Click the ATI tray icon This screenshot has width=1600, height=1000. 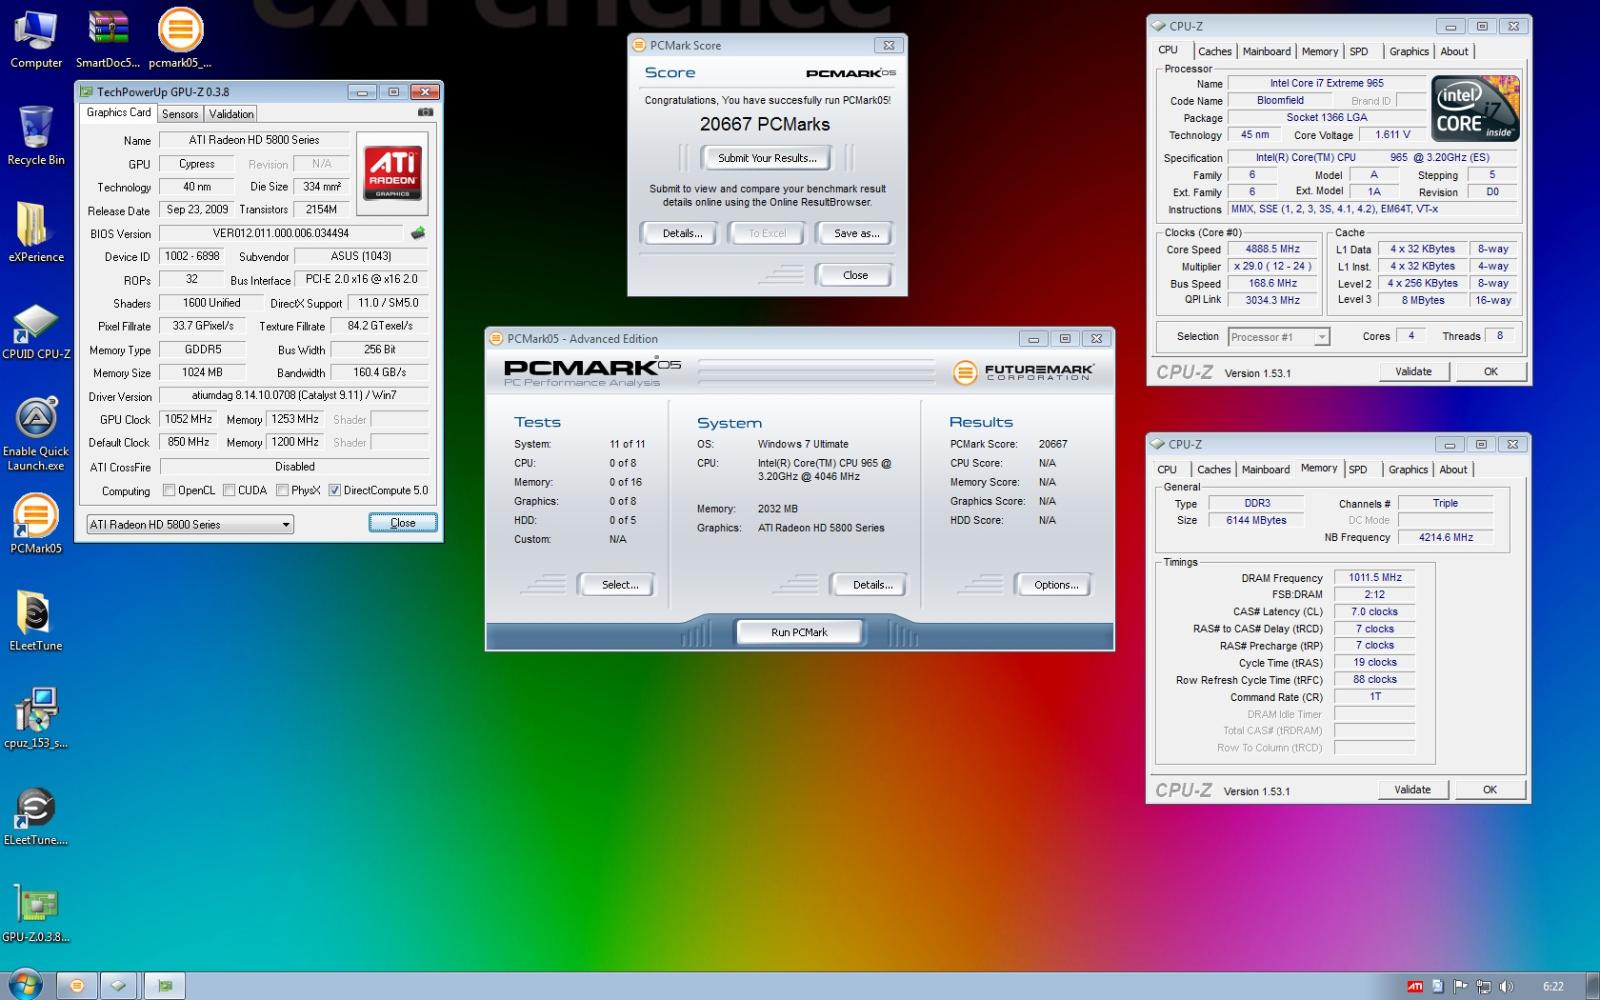point(1415,987)
